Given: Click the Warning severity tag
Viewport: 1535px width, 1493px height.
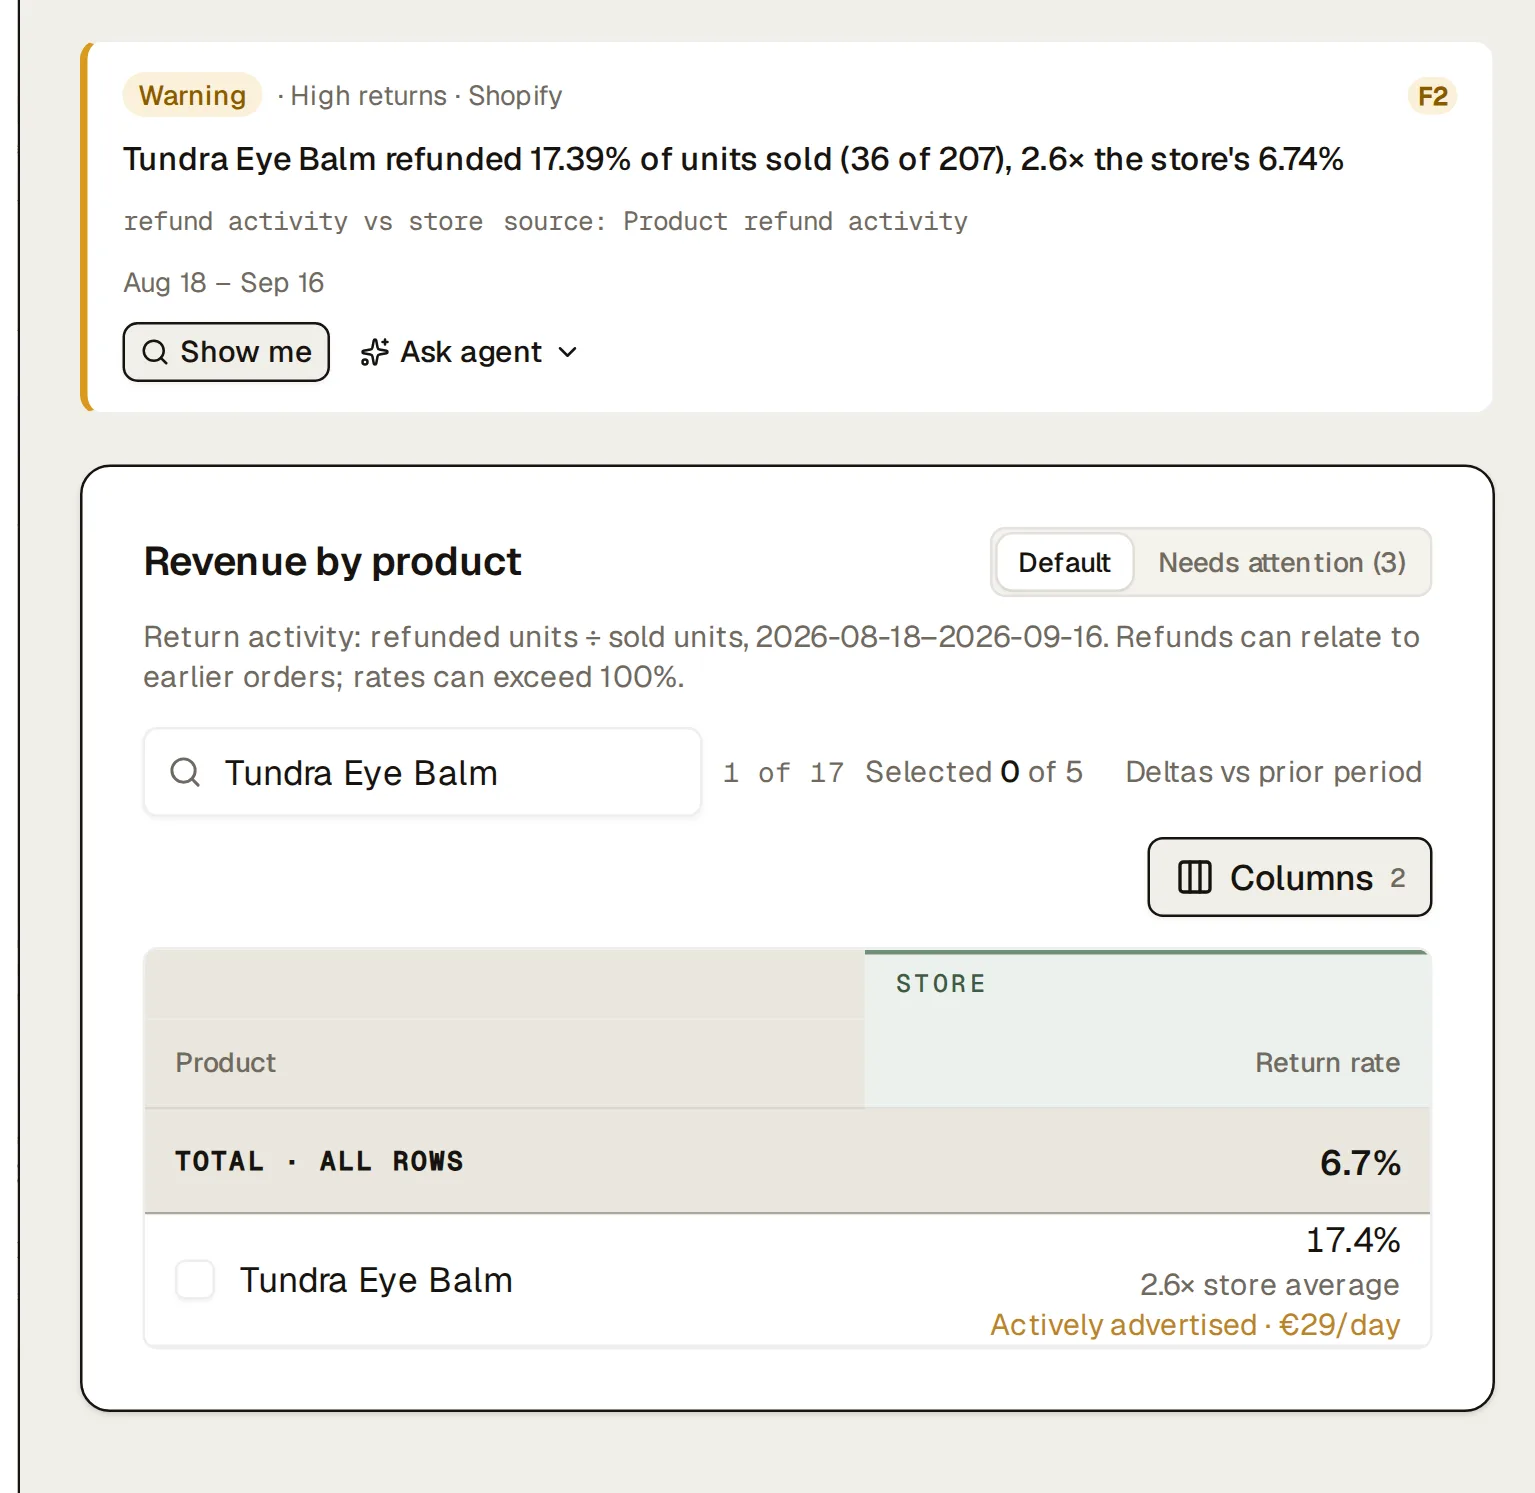Looking at the screenshot, I should (192, 95).
